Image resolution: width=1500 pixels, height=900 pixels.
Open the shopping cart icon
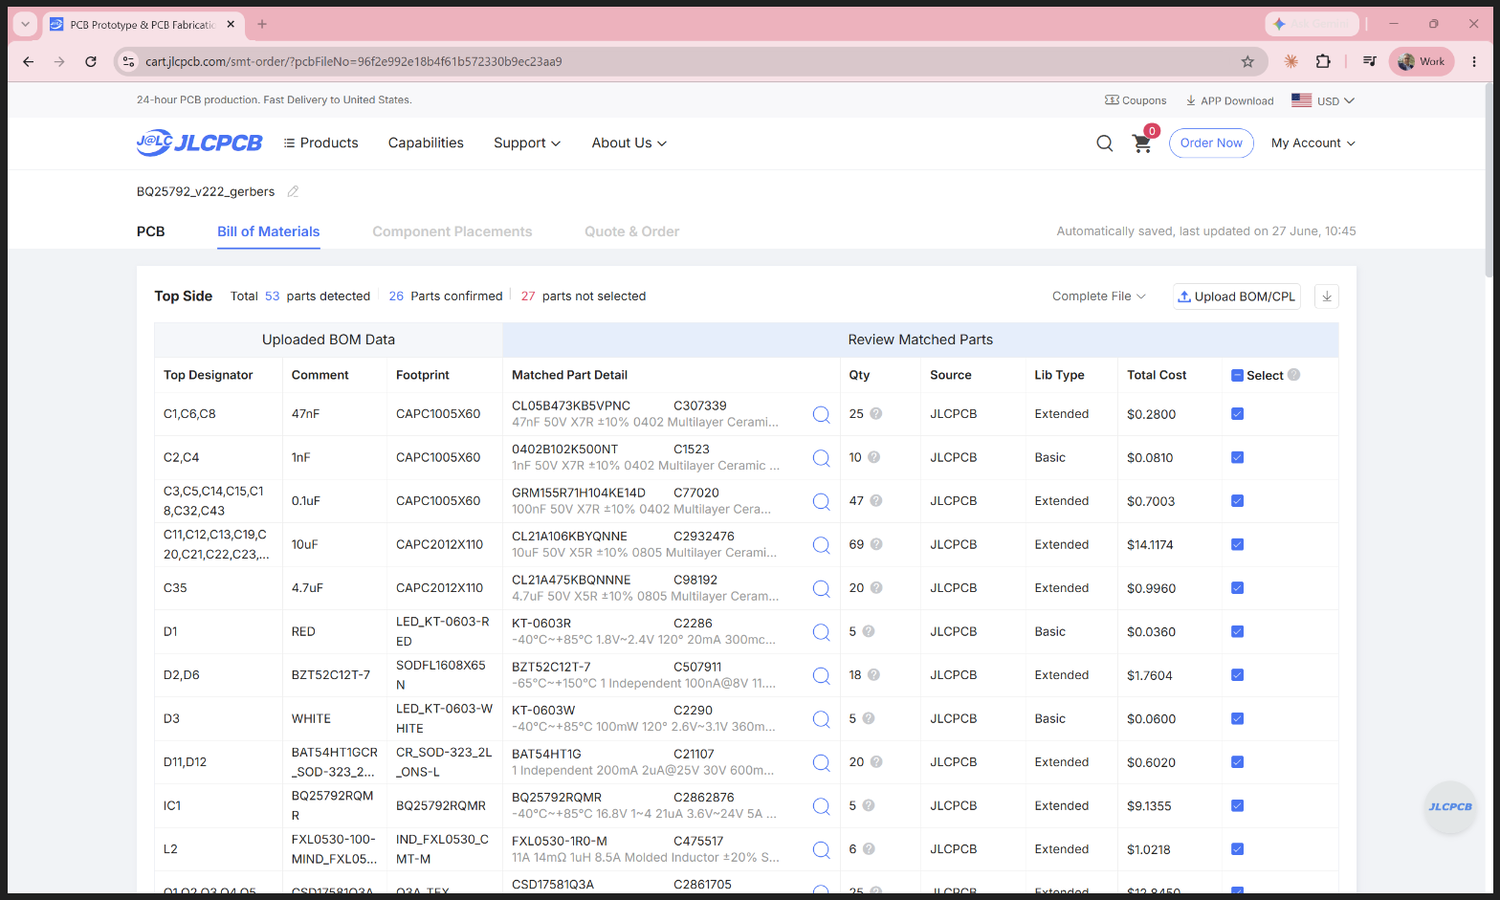(x=1142, y=143)
